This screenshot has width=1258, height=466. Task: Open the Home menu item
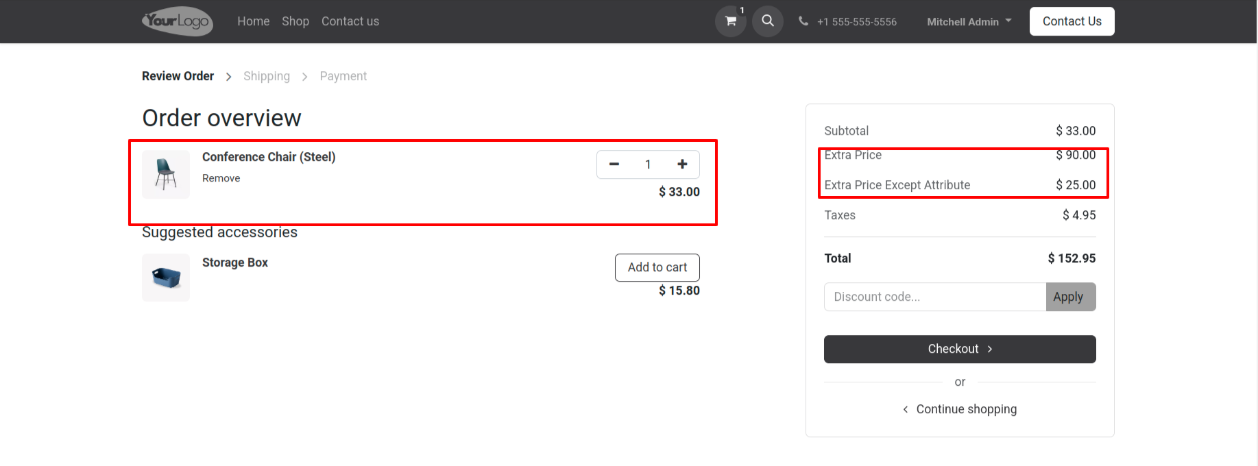[x=253, y=21]
